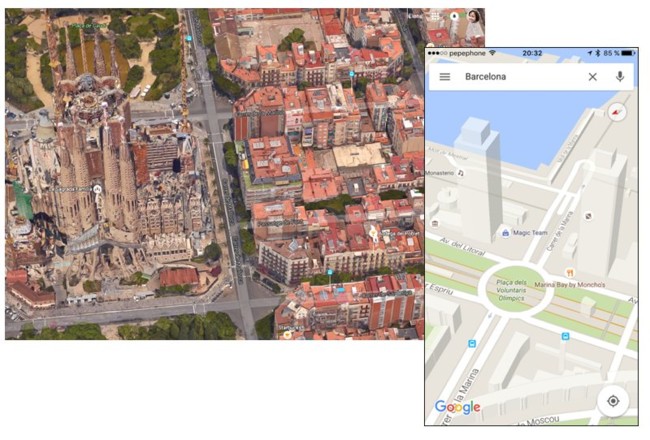Click the Magic Team label text
This screenshot has height=440, width=650.
(x=530, y=233)
